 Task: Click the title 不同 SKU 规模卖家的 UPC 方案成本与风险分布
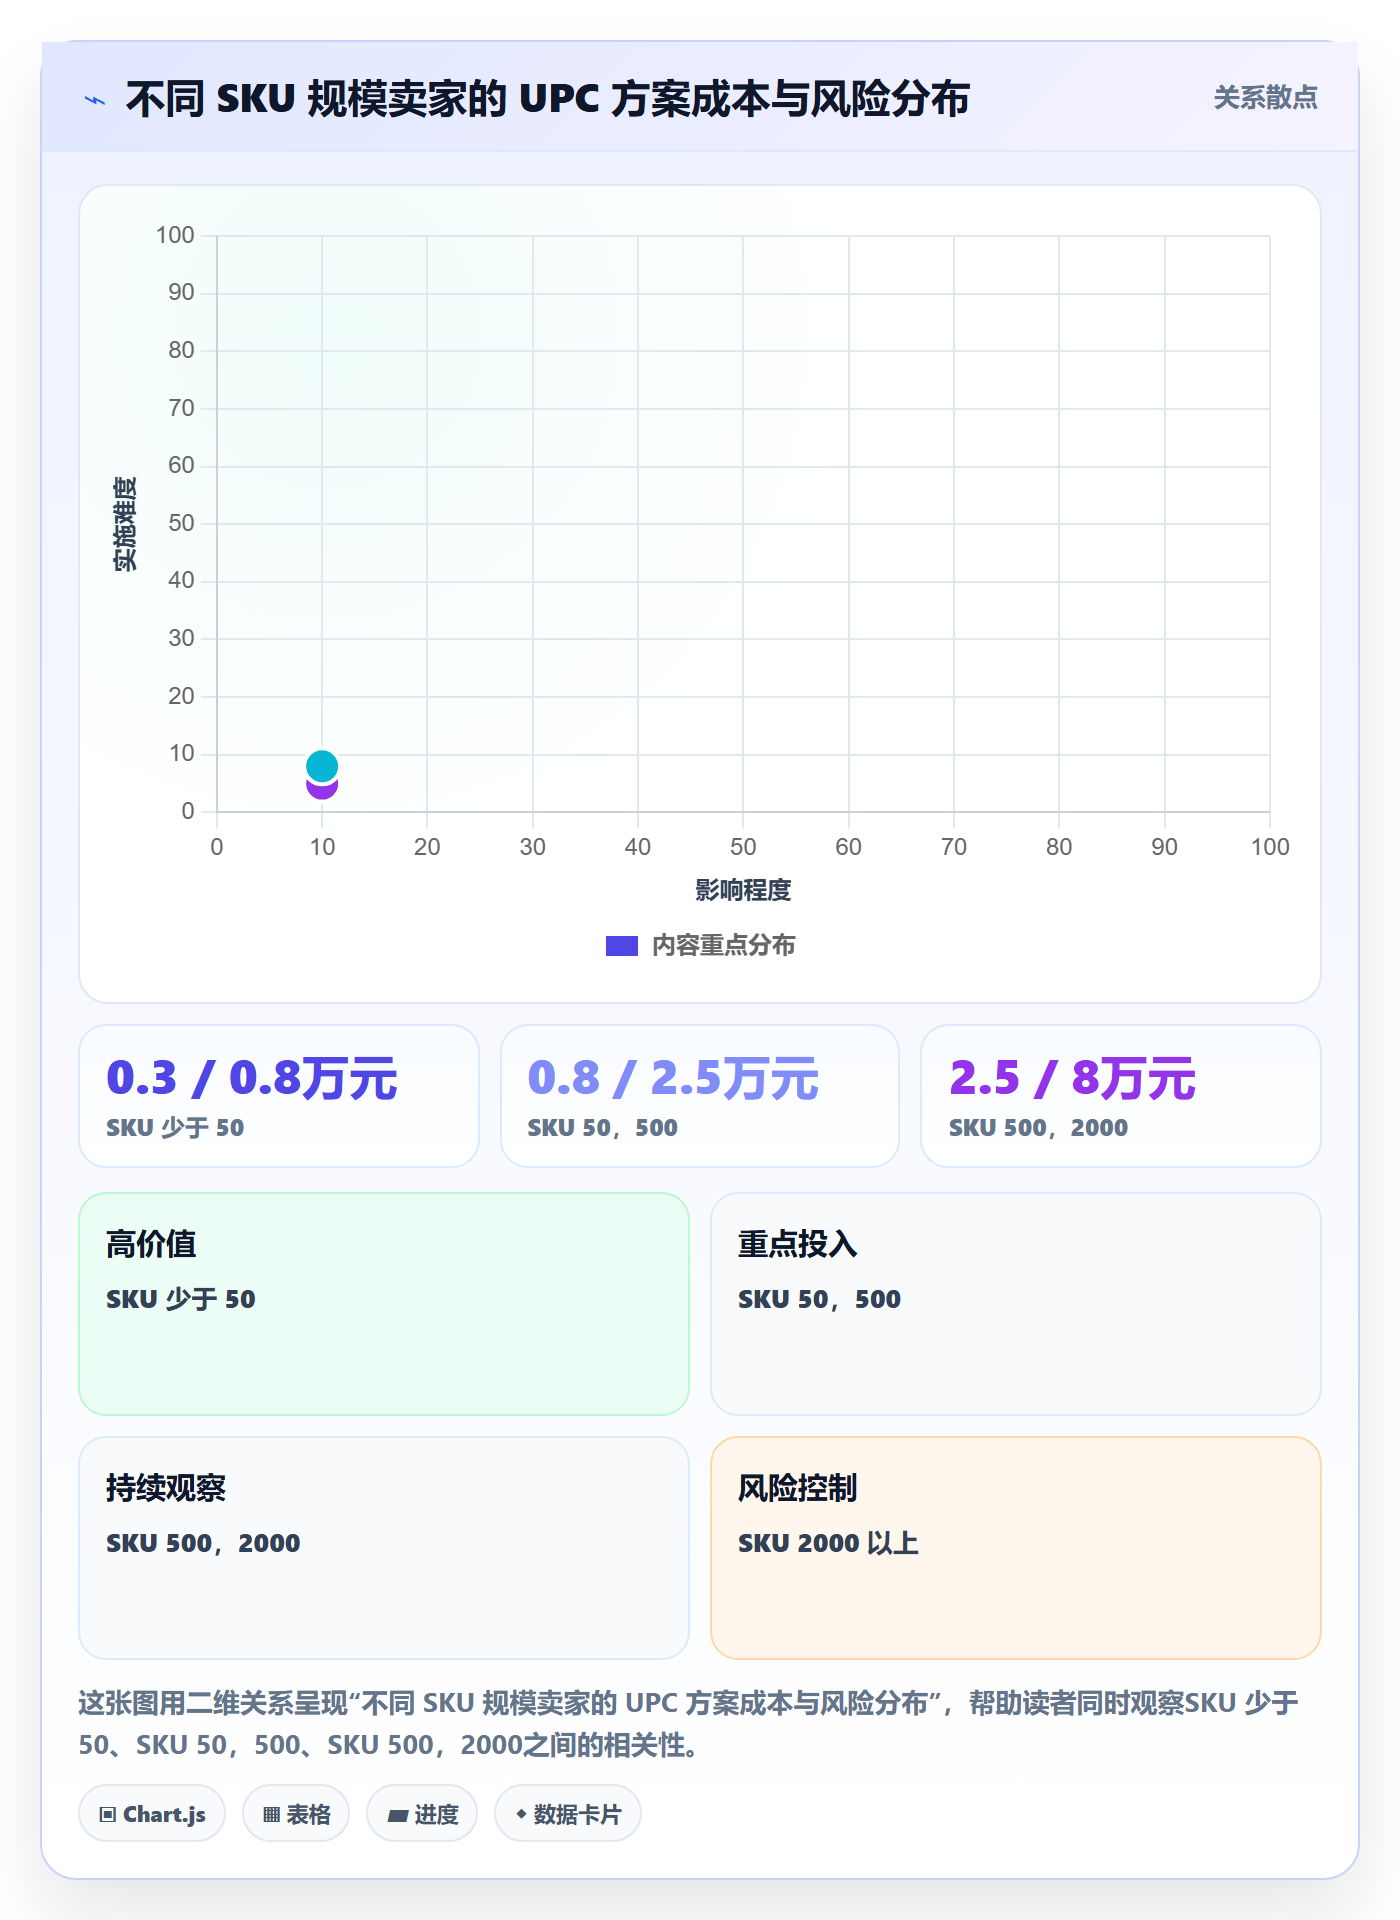point(548,99)
